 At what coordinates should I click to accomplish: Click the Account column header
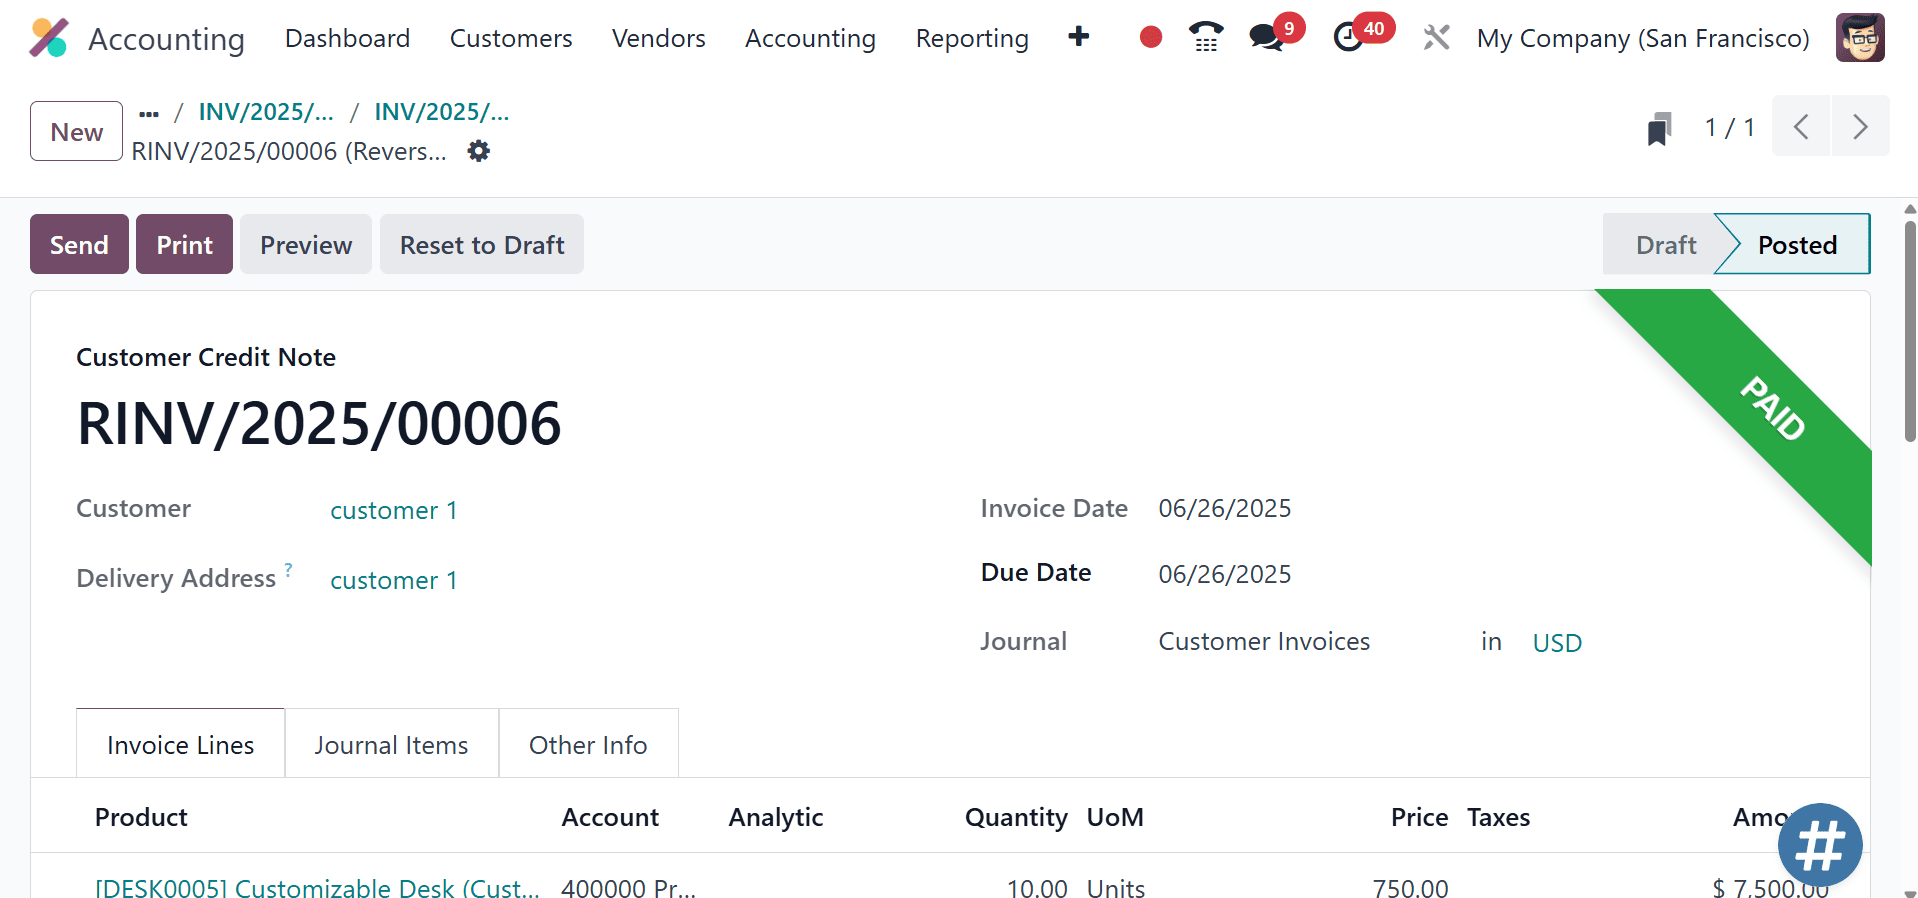click(610, 817)
